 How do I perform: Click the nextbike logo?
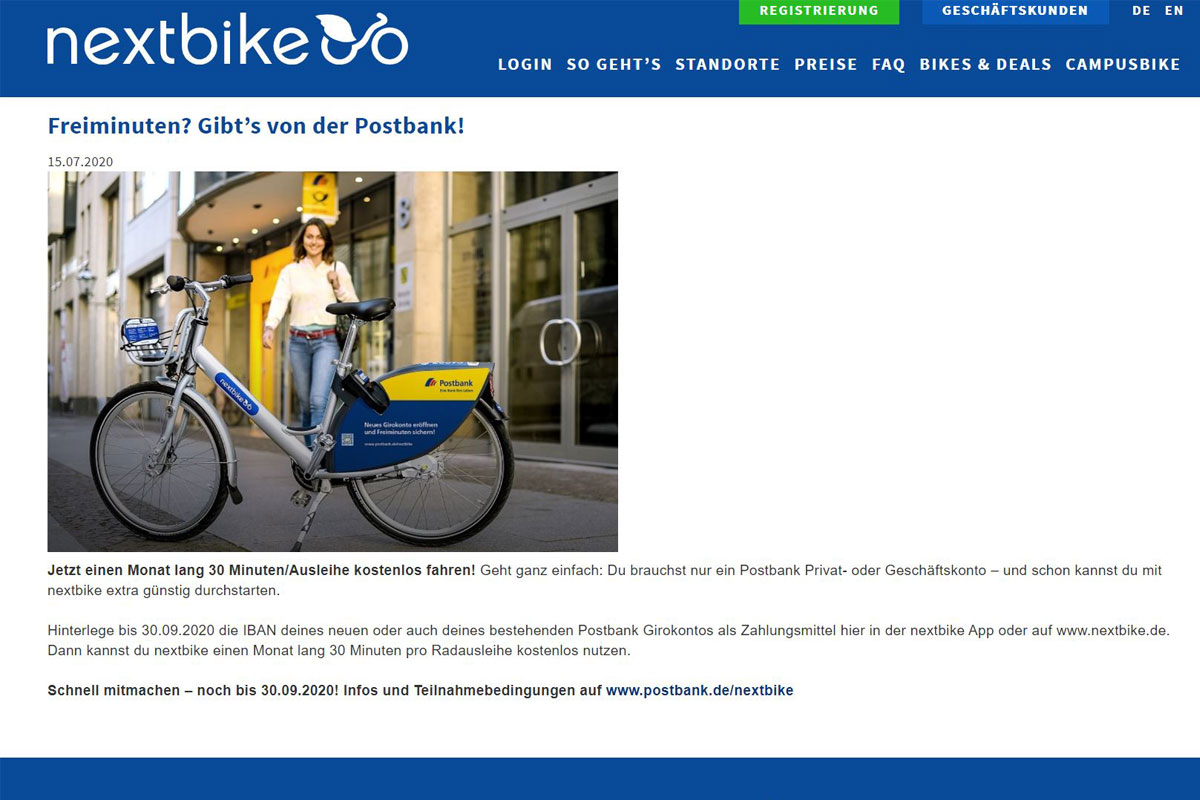pyautogui.click(x=227, y=42)
